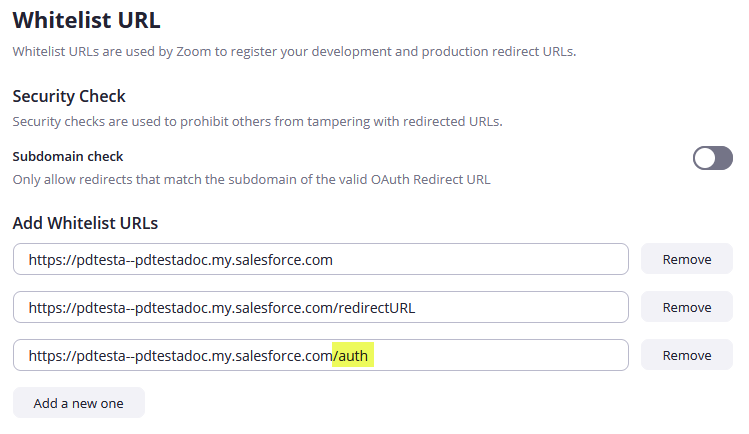The height and width of the screenshot is (434, 749).
Task: Click the 'Only allow redirects' description text
Action: tap(251, 179)
